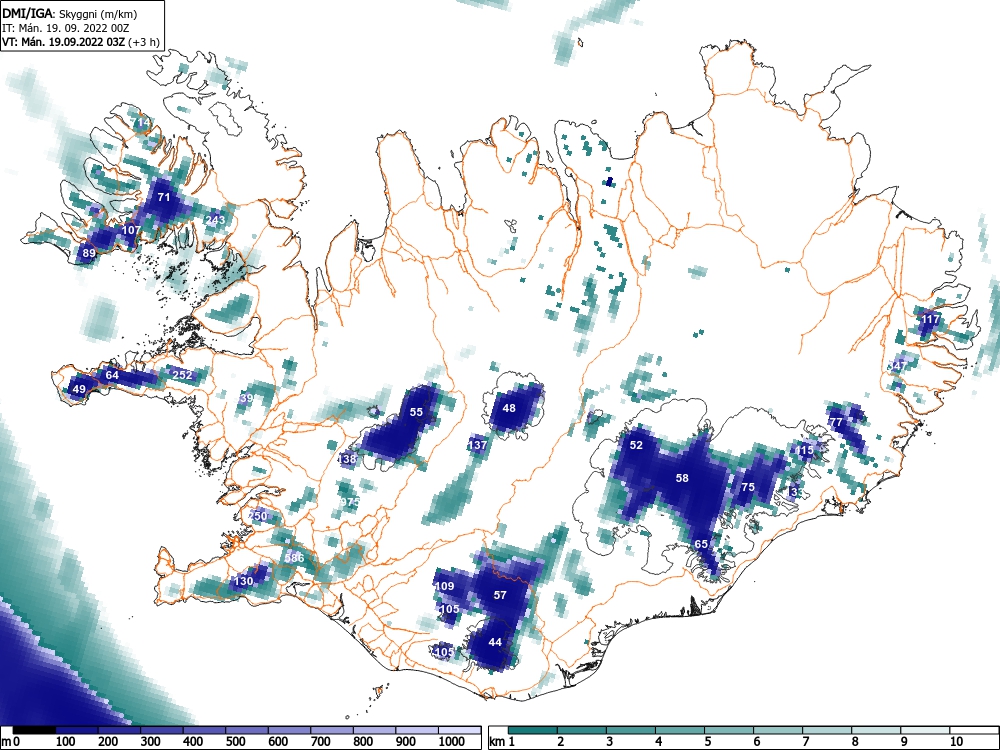Click the pale swatch between 9 and 10 km
Image resolution: width=1000 pixels, height=750 pixels.
click(925, 730)
